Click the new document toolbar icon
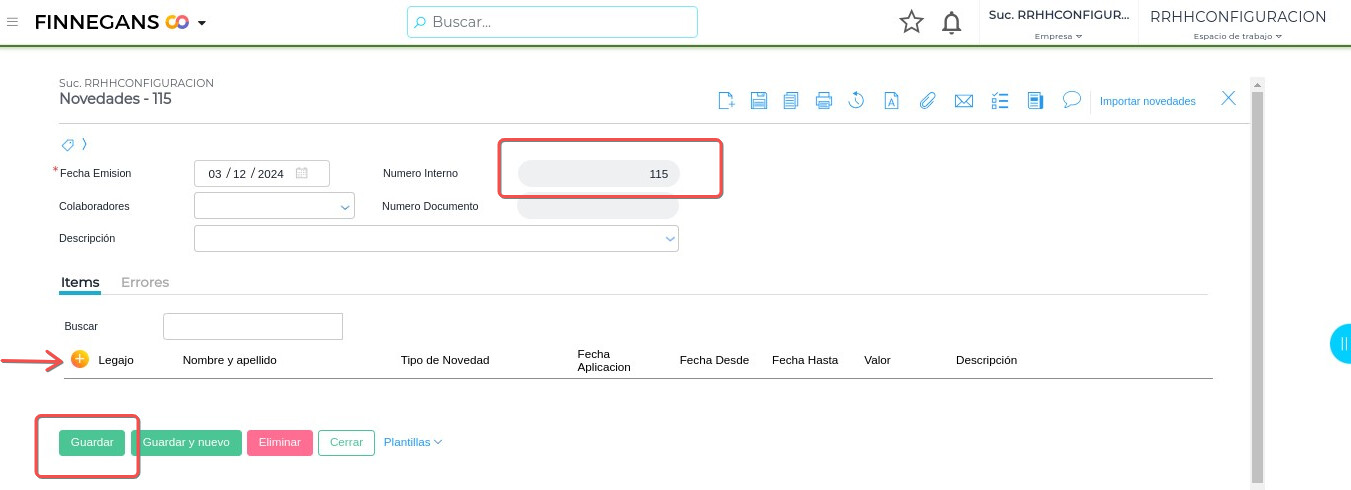Viewport: 1351px width, 490px height. [x=727, y=100]
